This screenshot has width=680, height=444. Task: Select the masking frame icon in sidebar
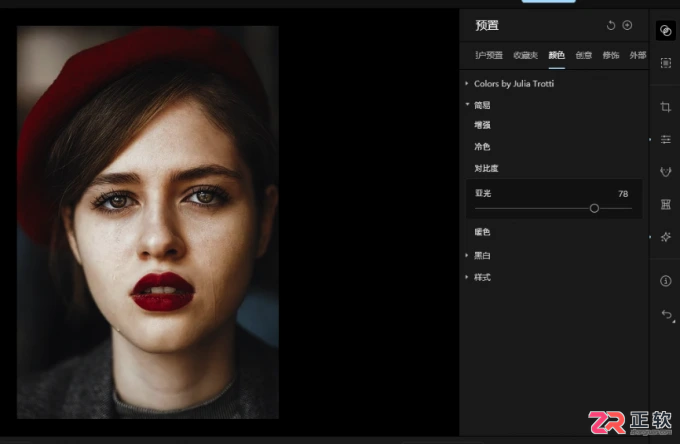[x=666, y=63]
